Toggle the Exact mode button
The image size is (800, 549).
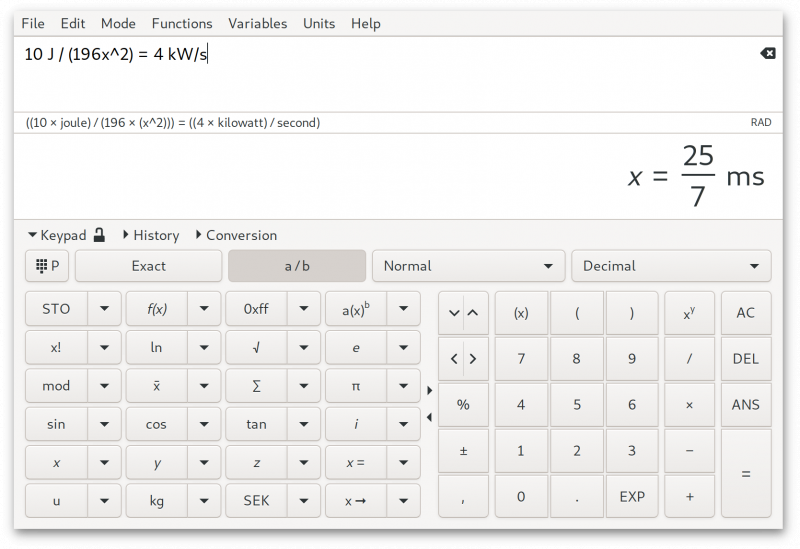coord(148,266)
